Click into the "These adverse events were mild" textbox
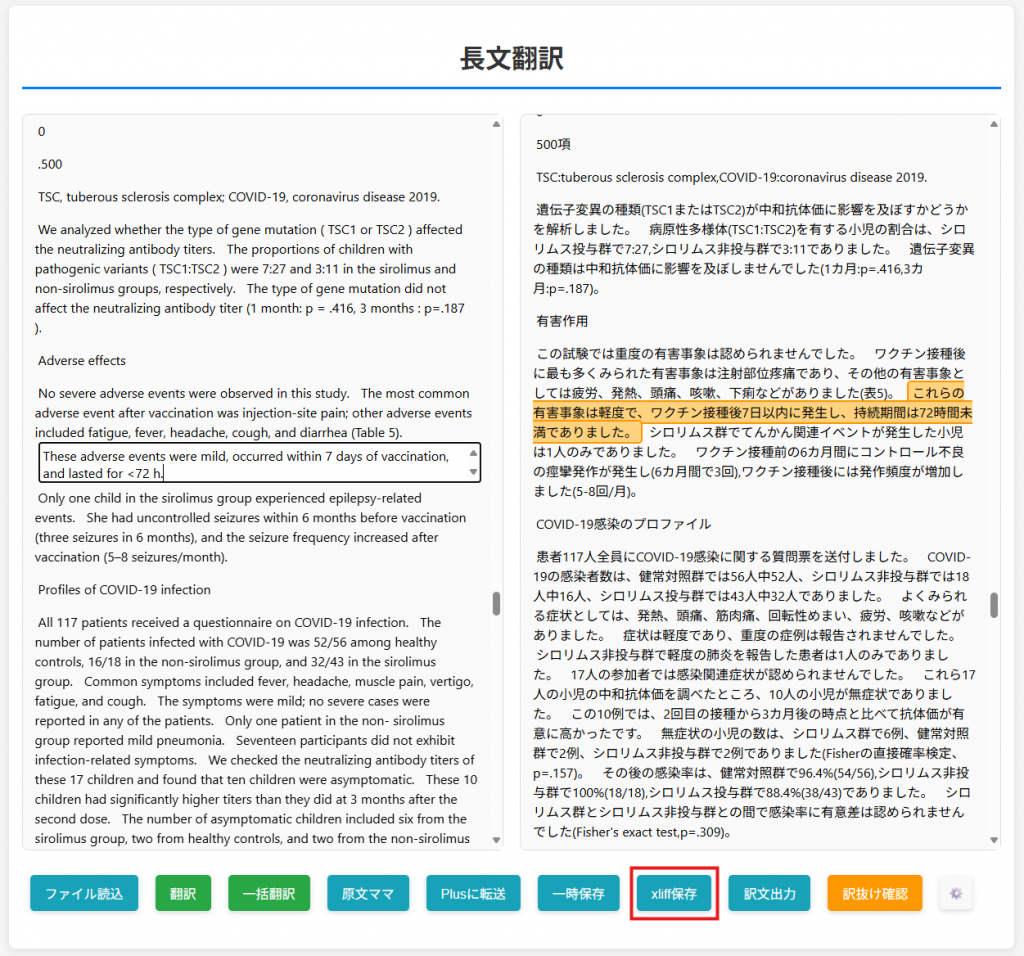The height and width of the screenshot is (956, 1024). (x=250, y=464)
